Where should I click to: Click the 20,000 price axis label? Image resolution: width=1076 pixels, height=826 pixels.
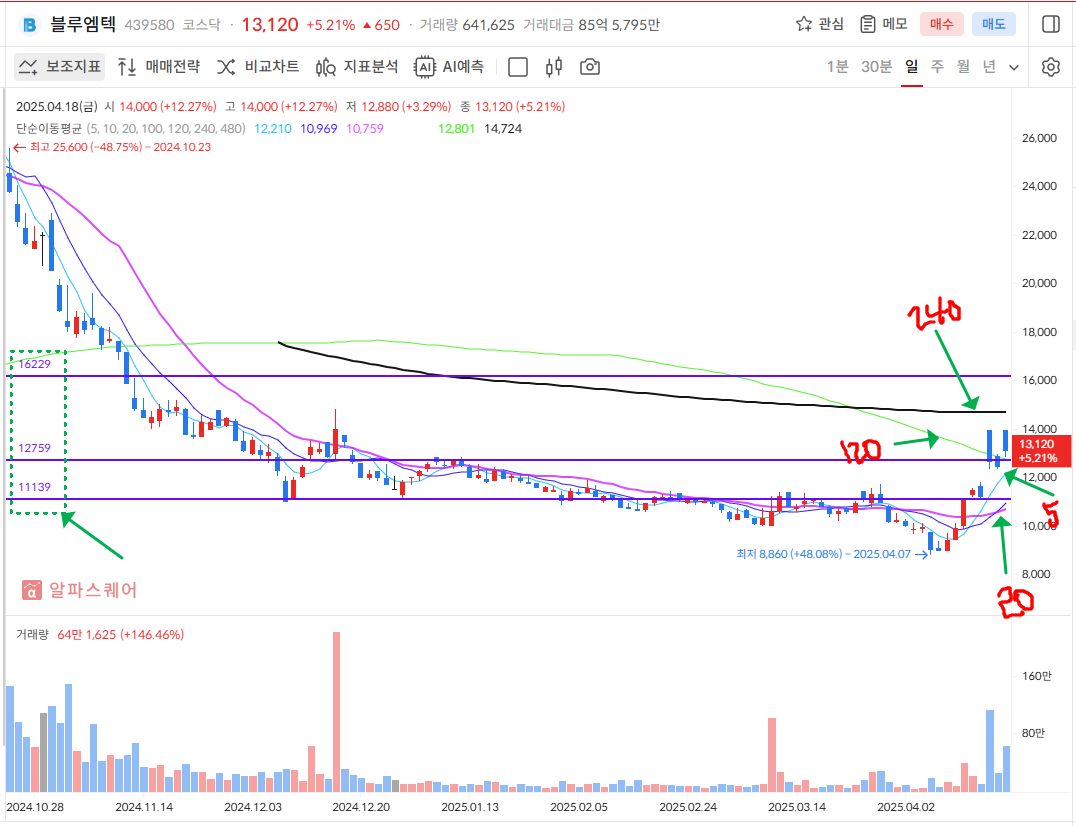click(1039, 283)
